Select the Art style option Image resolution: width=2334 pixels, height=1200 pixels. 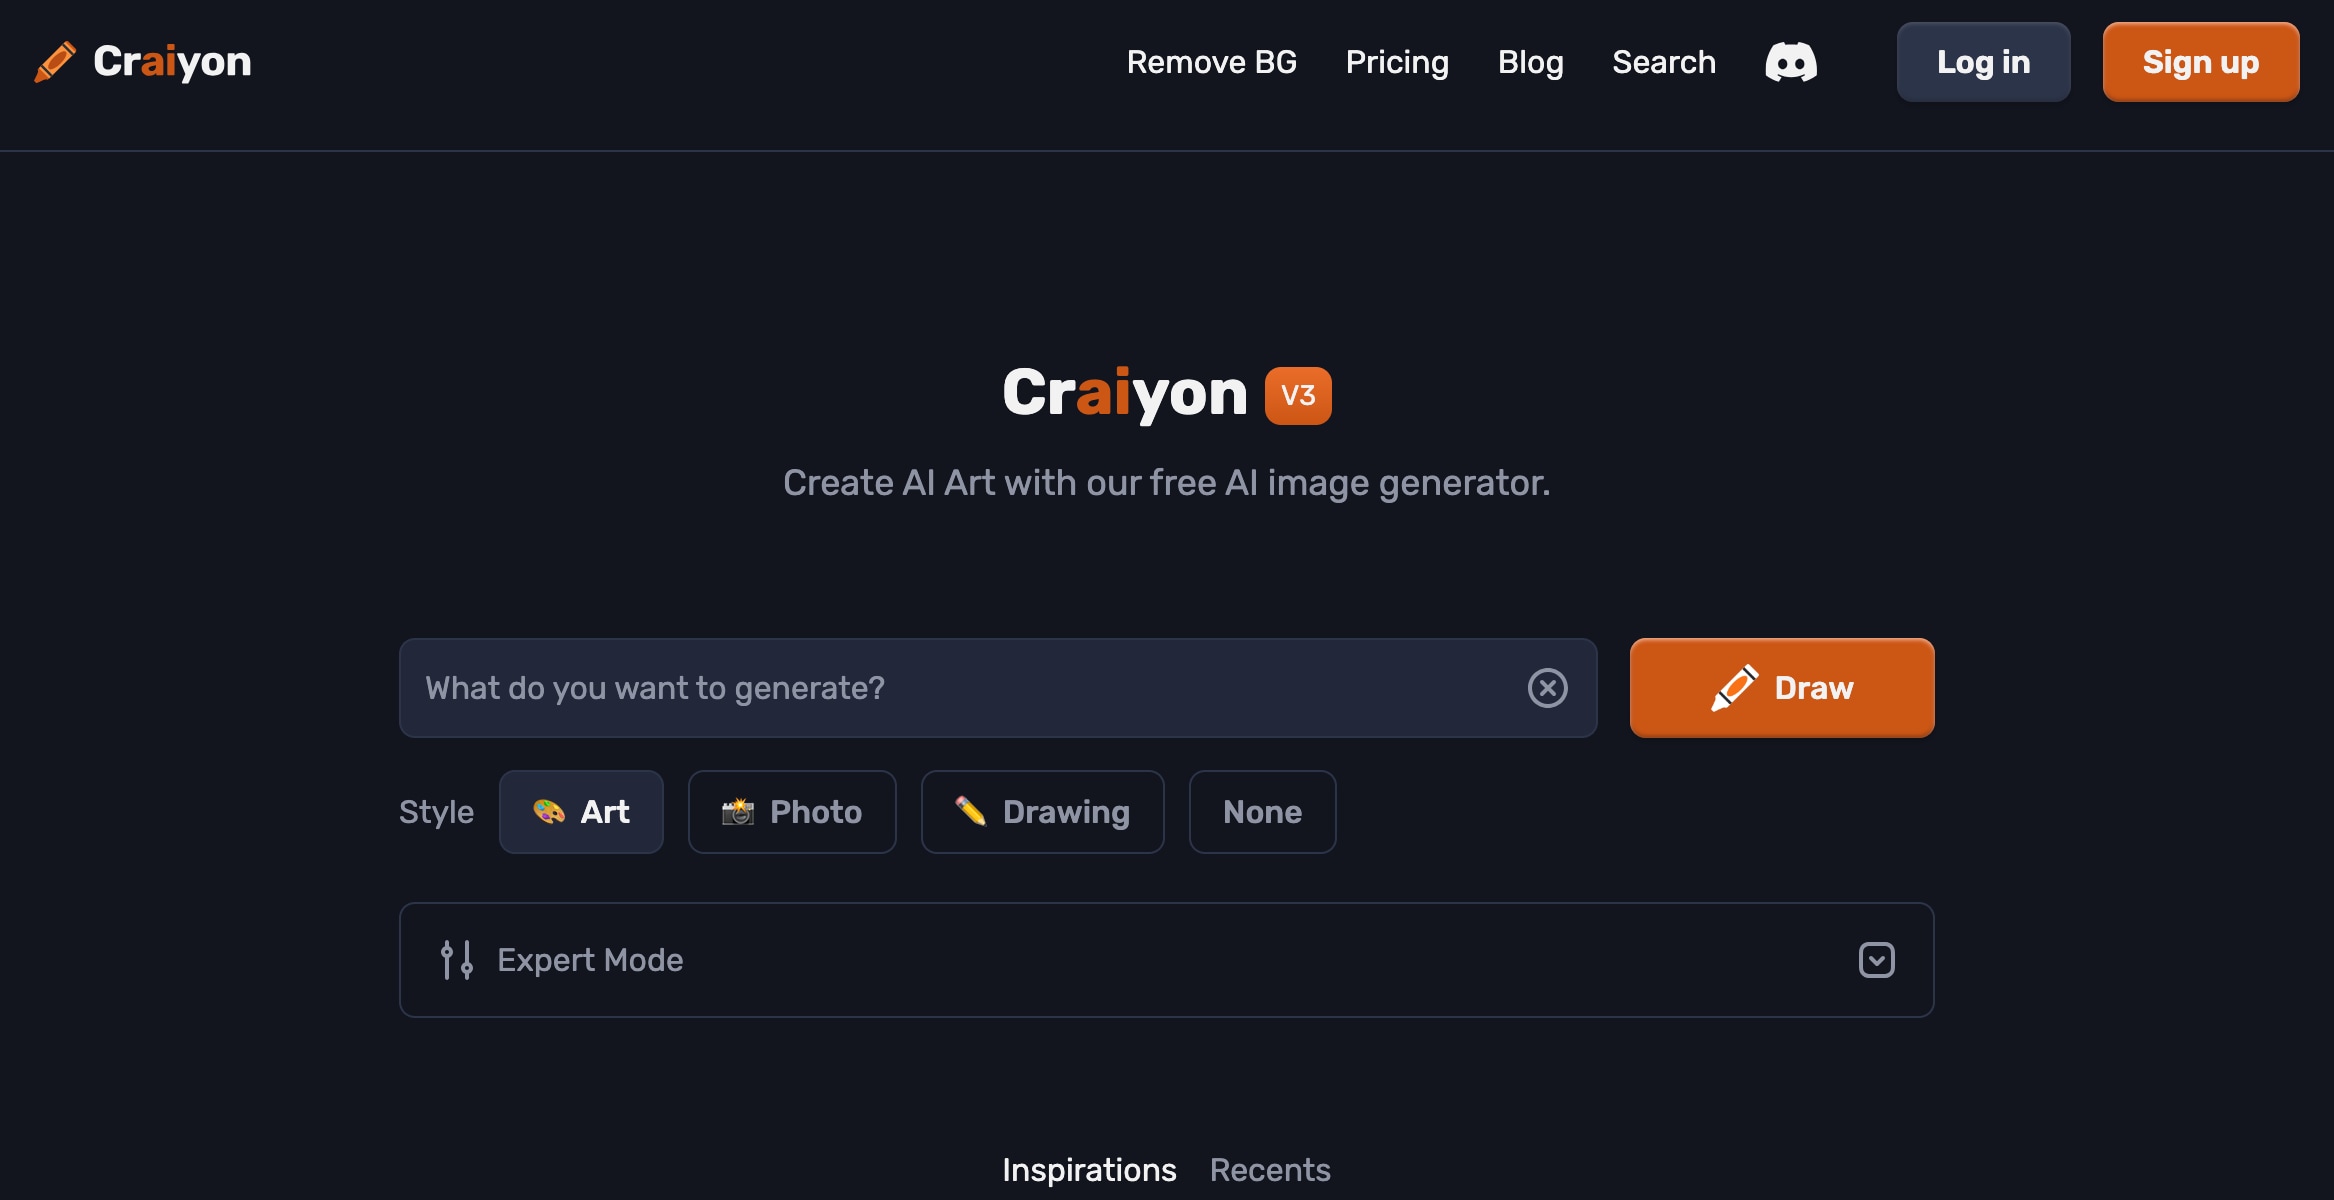pyautogui.click(x=582, y=811)
